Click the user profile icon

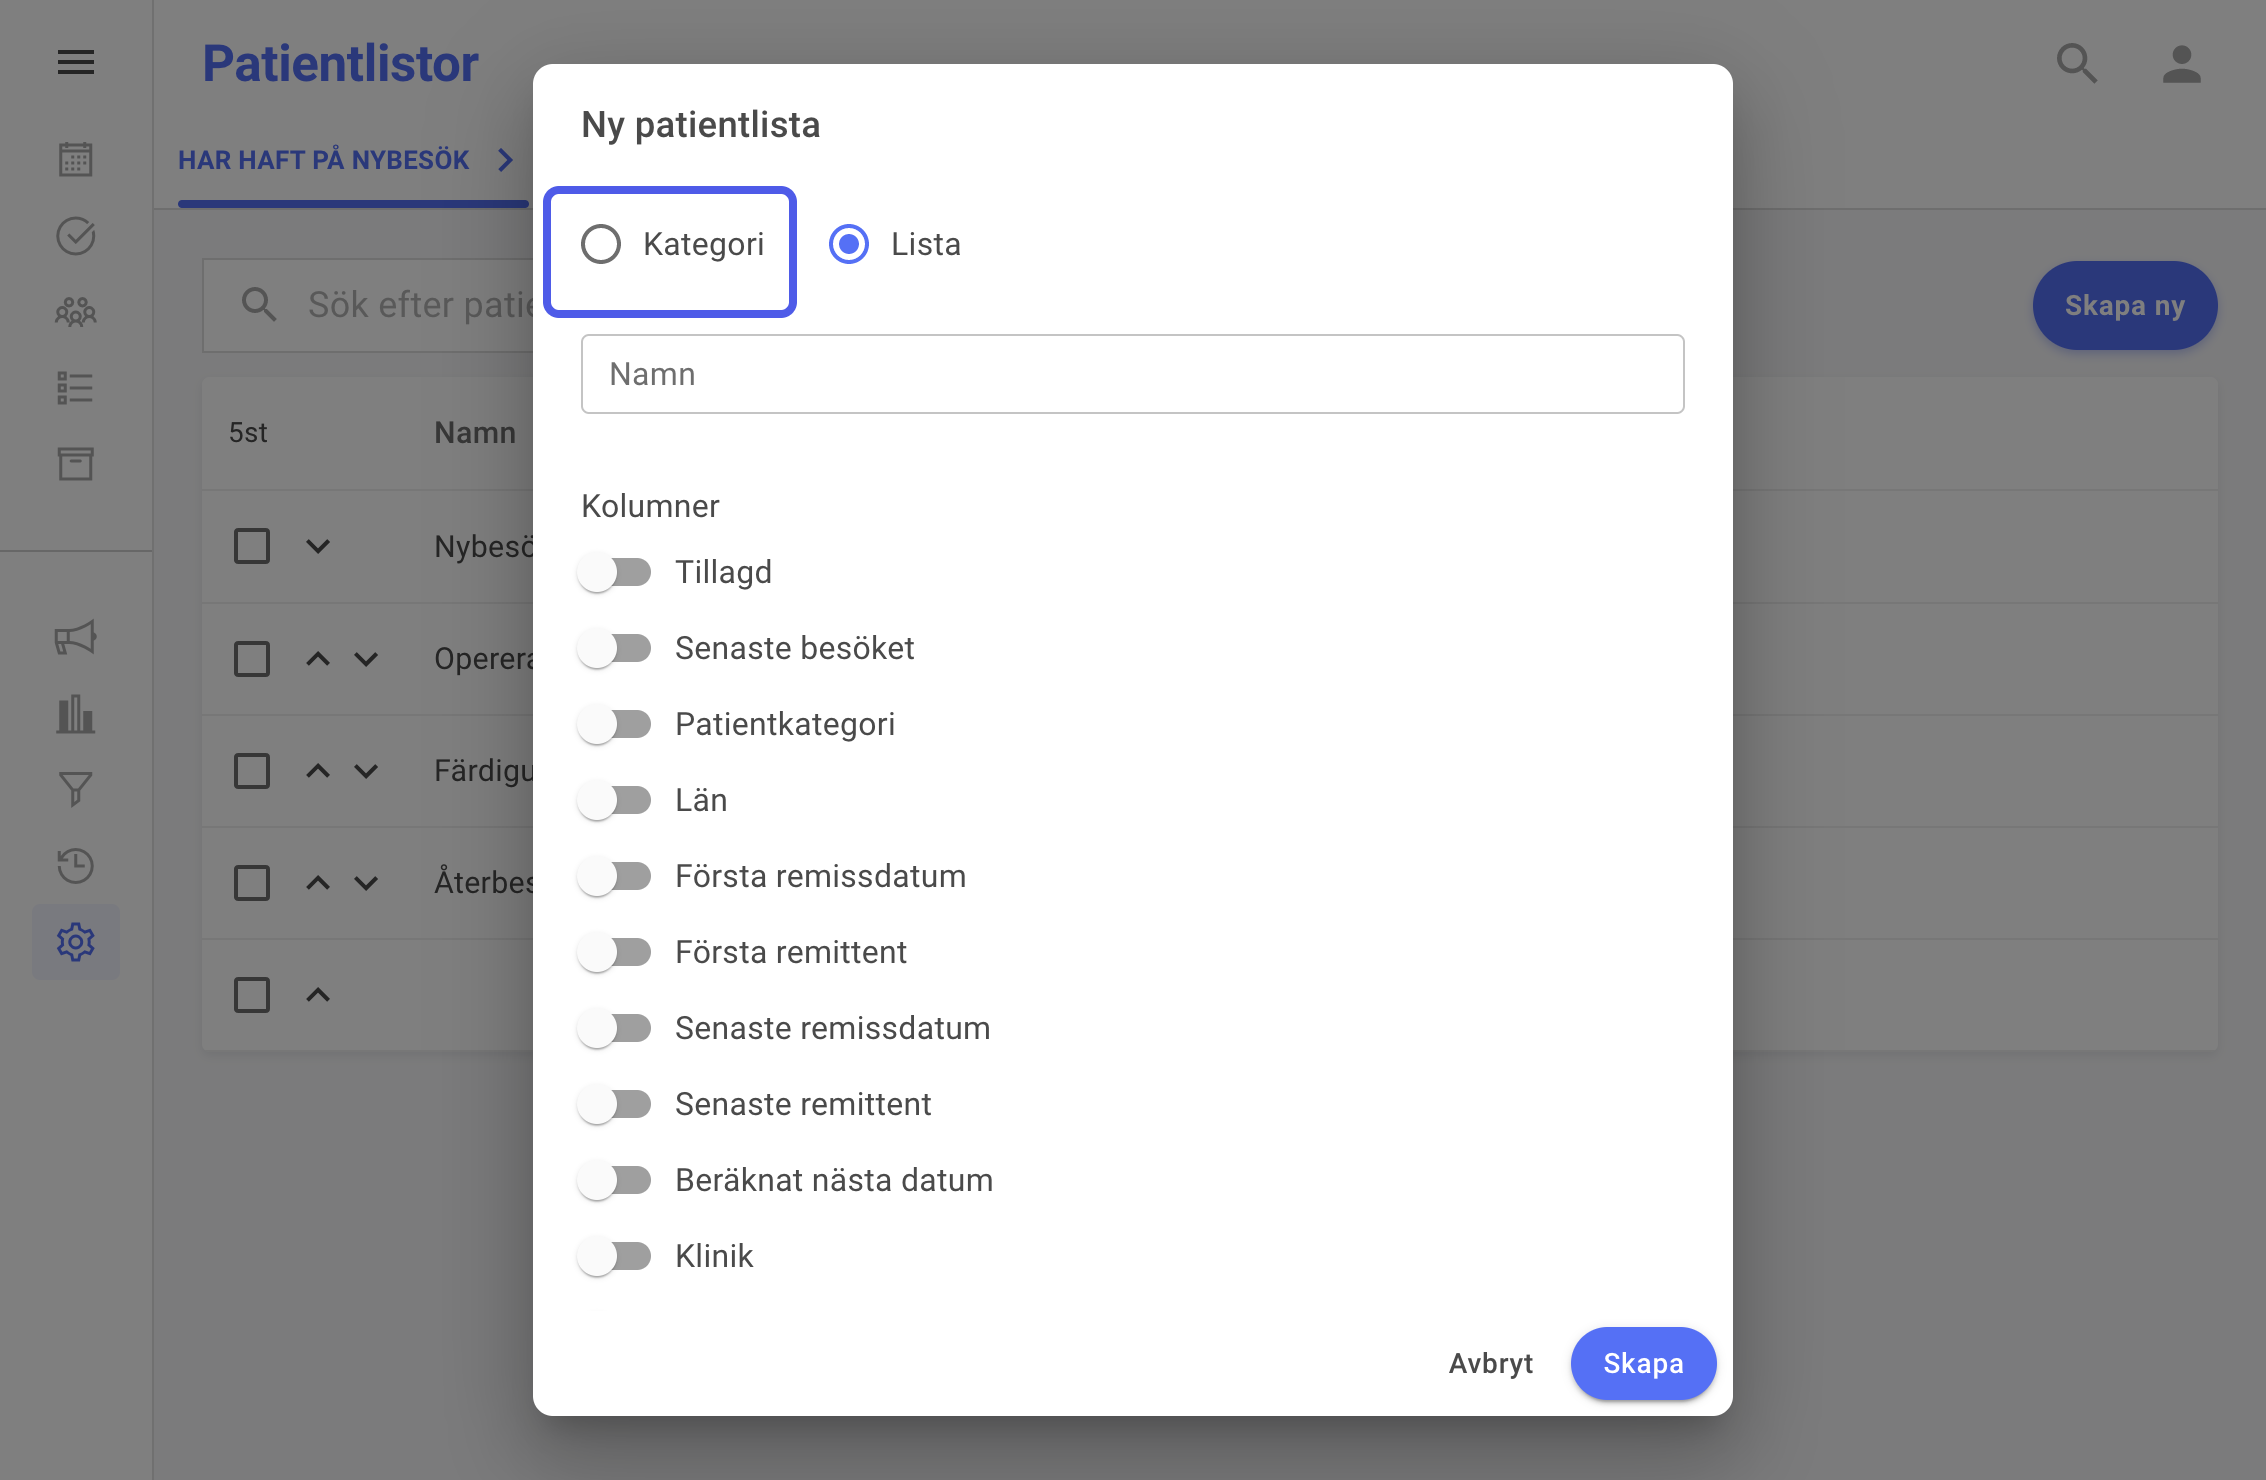(x=2181, y=64)
